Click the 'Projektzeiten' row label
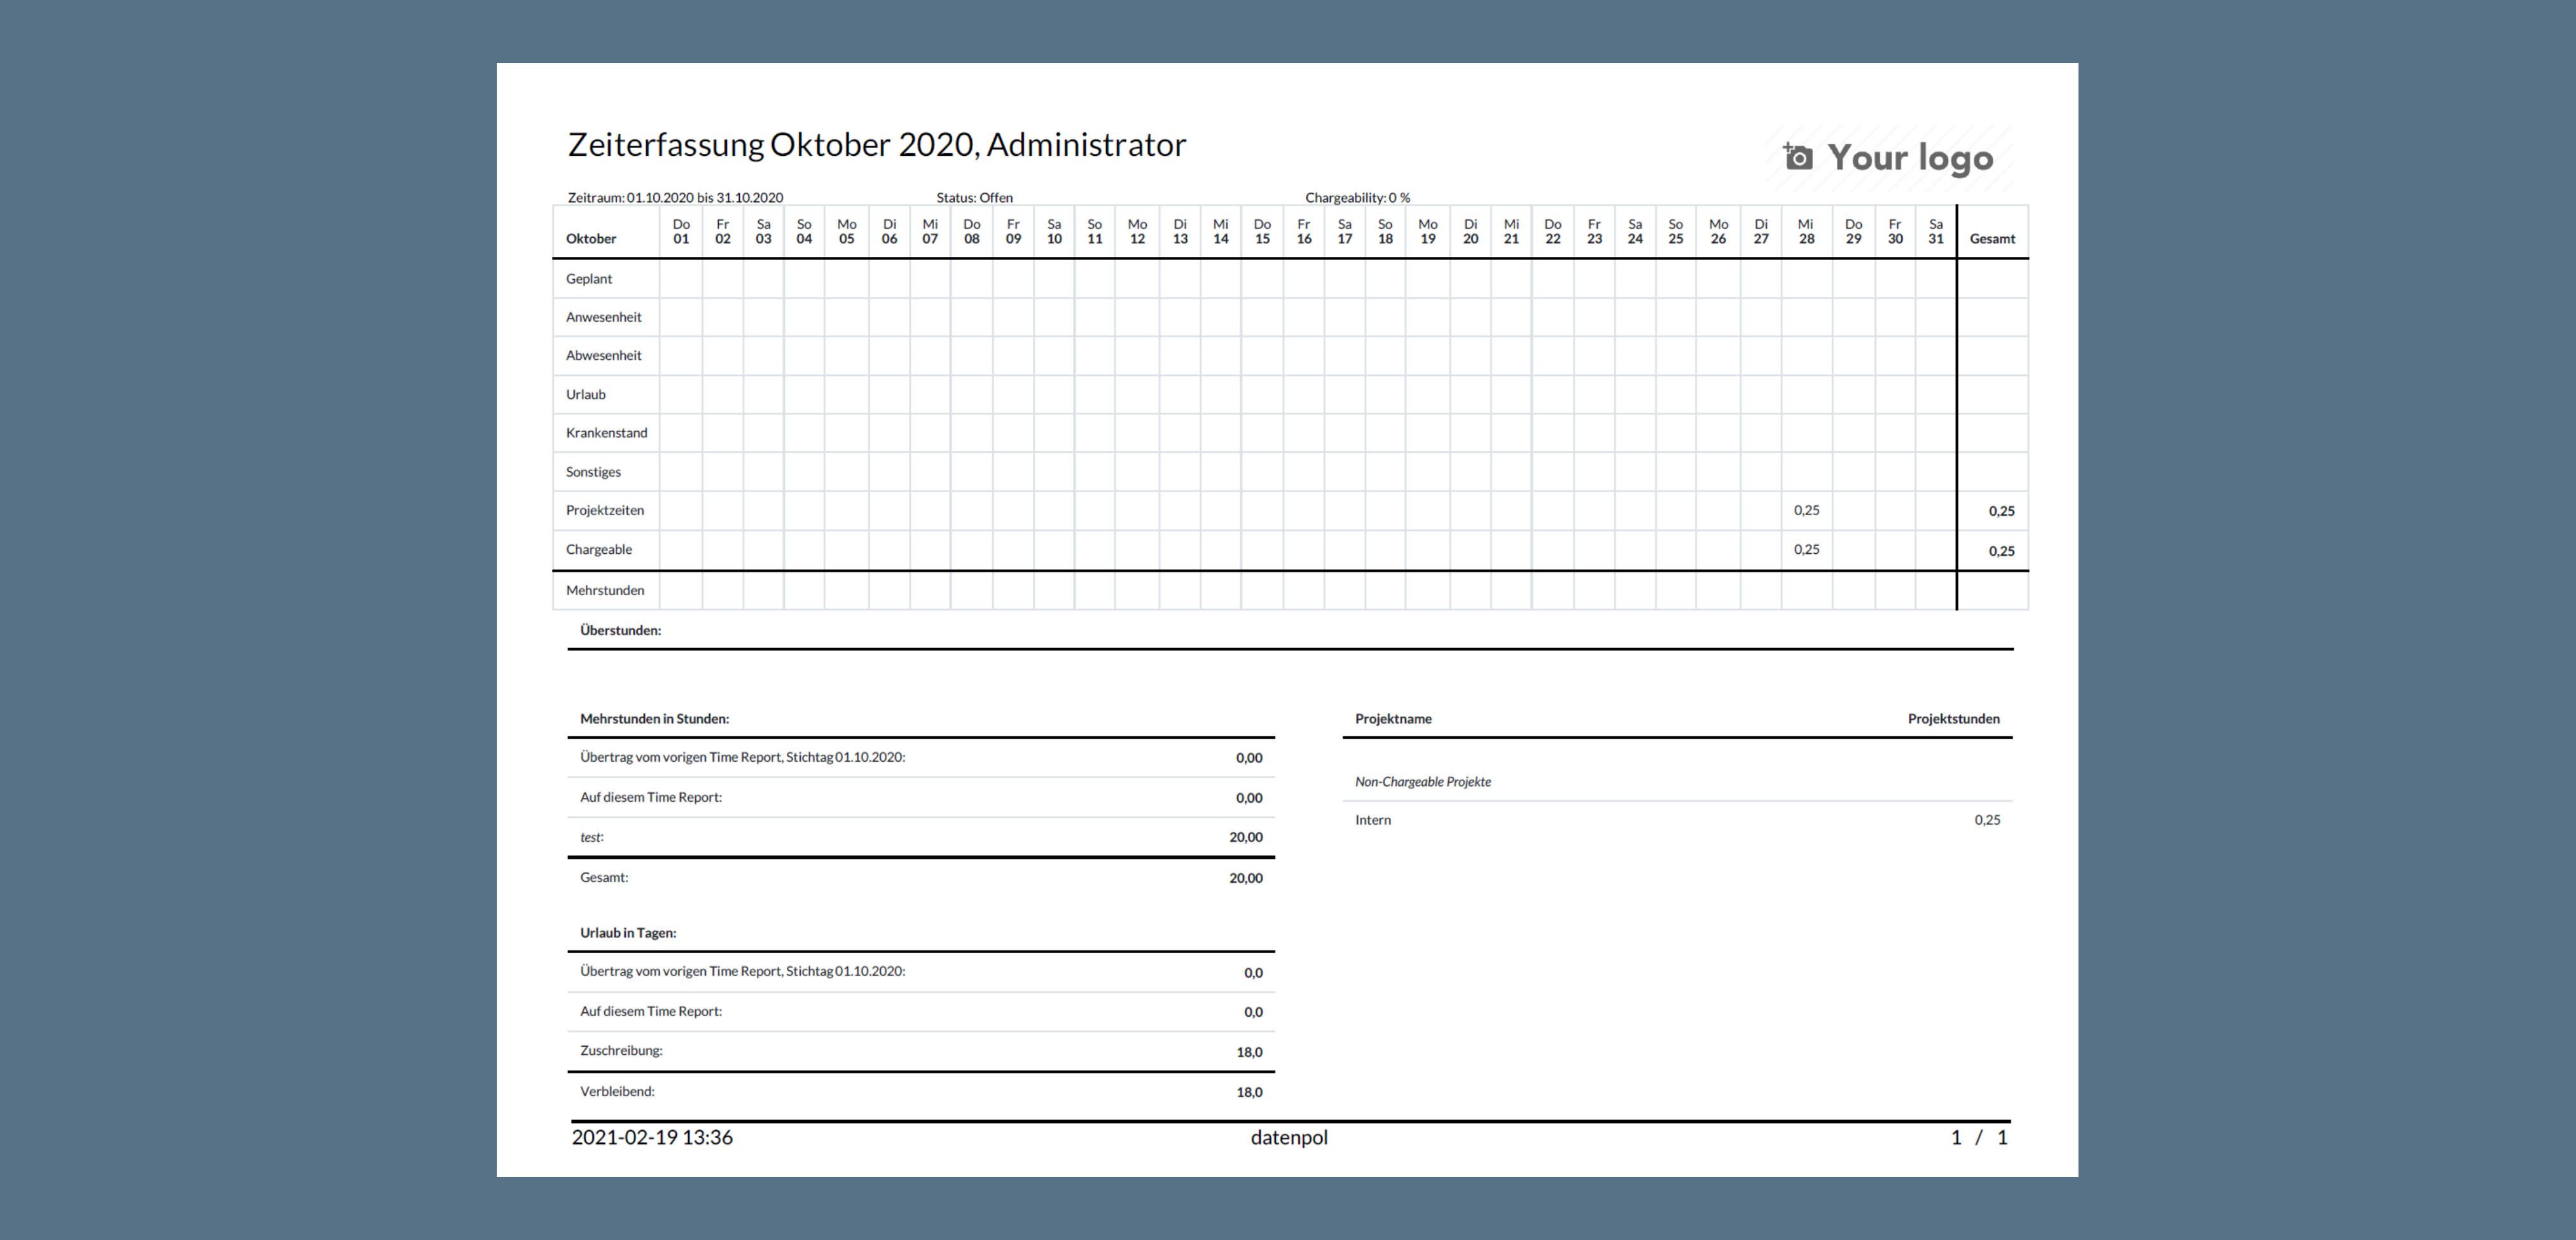Screen dimensions: 2576x1240 [x=605, y=510]
